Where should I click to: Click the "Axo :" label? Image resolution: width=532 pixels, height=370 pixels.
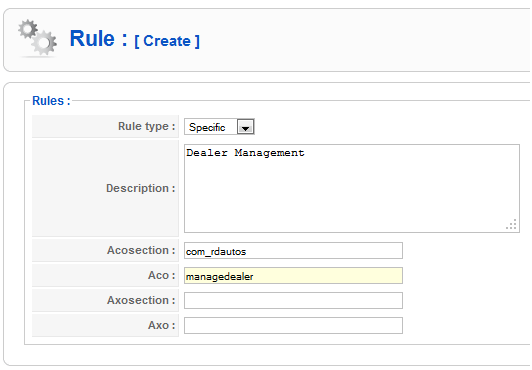coord(162,325)
